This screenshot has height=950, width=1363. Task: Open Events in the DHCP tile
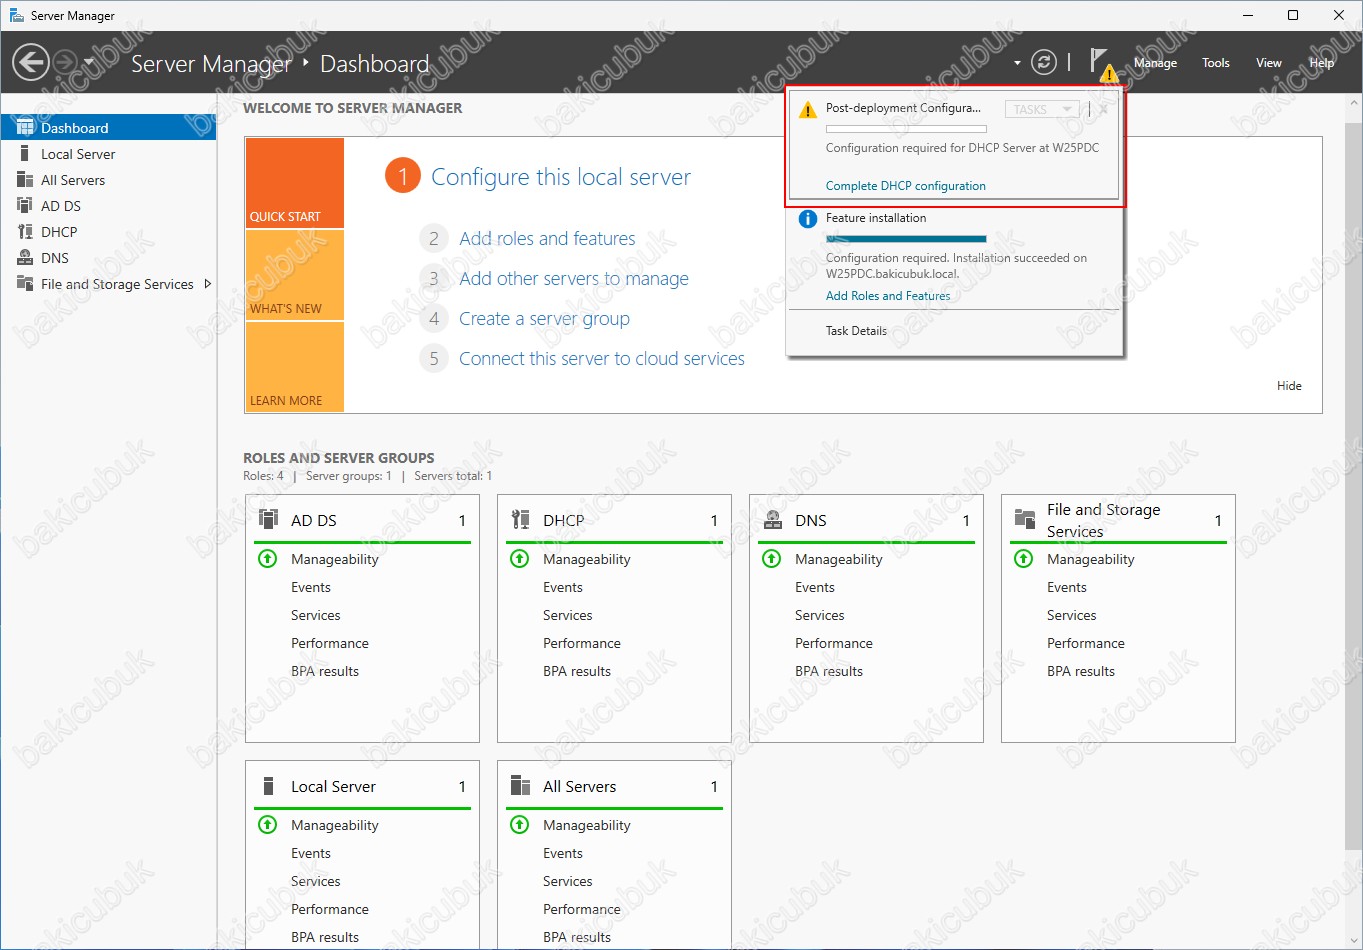pyautogui.click(x=563, y=587)
